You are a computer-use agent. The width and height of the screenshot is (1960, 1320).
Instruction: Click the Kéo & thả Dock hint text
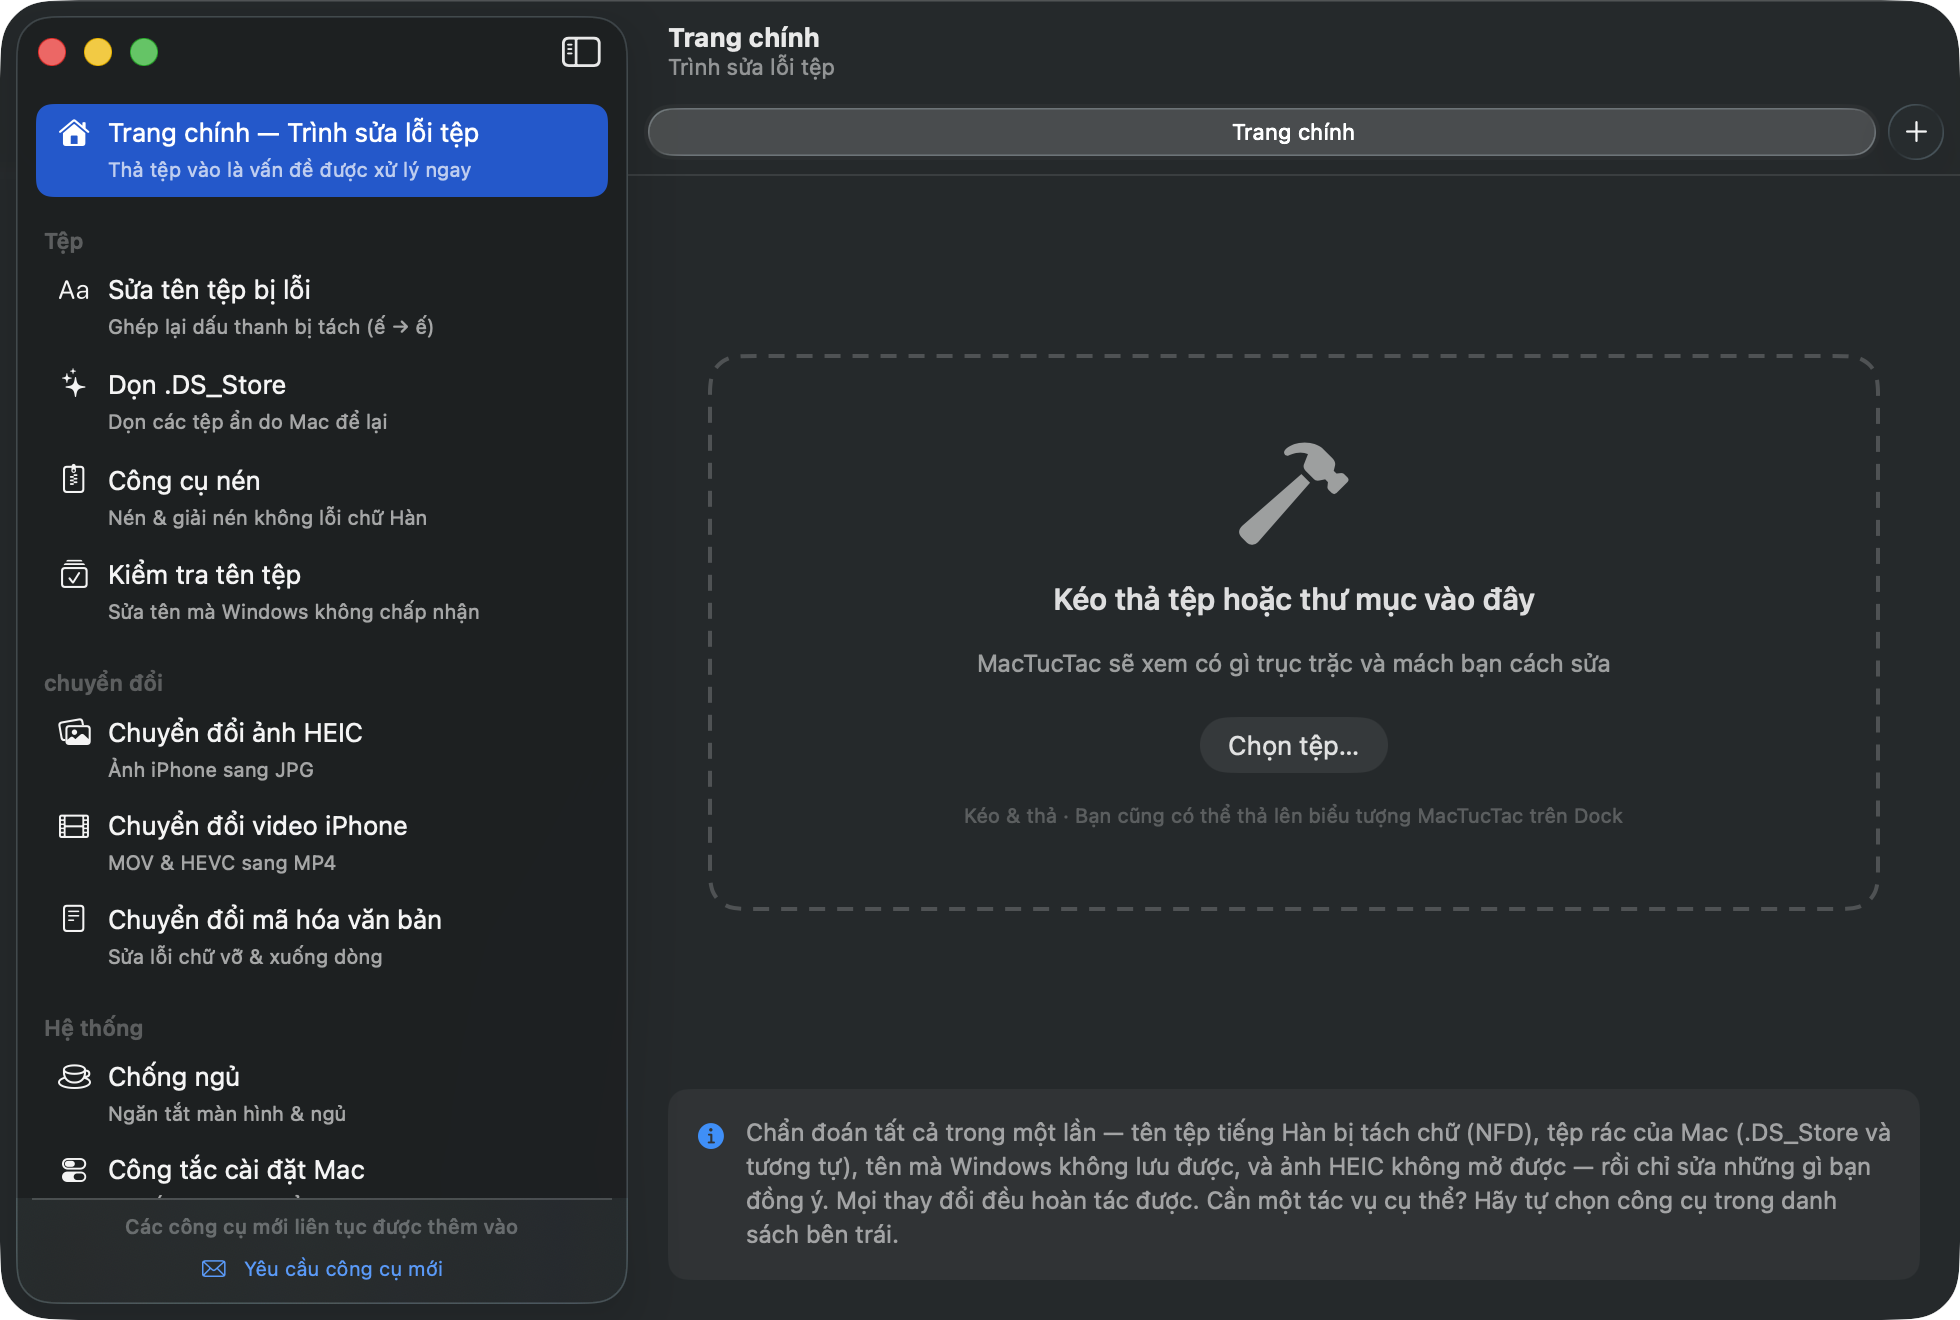tap(1293, 816)
